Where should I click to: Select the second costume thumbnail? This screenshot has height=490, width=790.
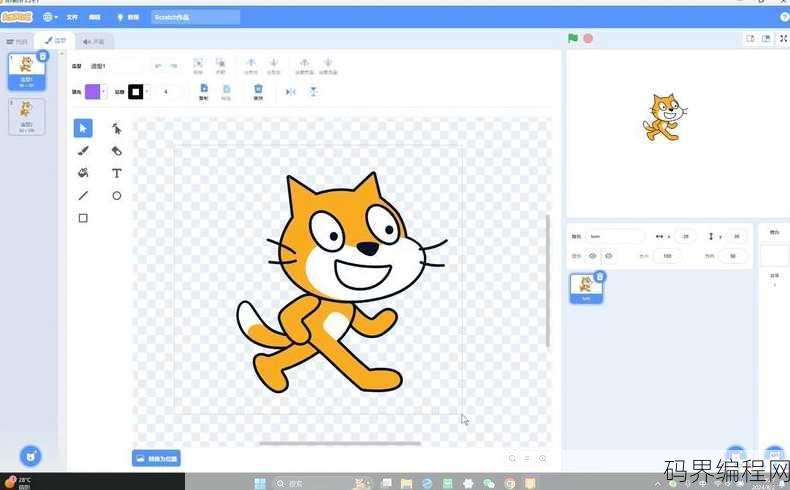click(26, 116)
